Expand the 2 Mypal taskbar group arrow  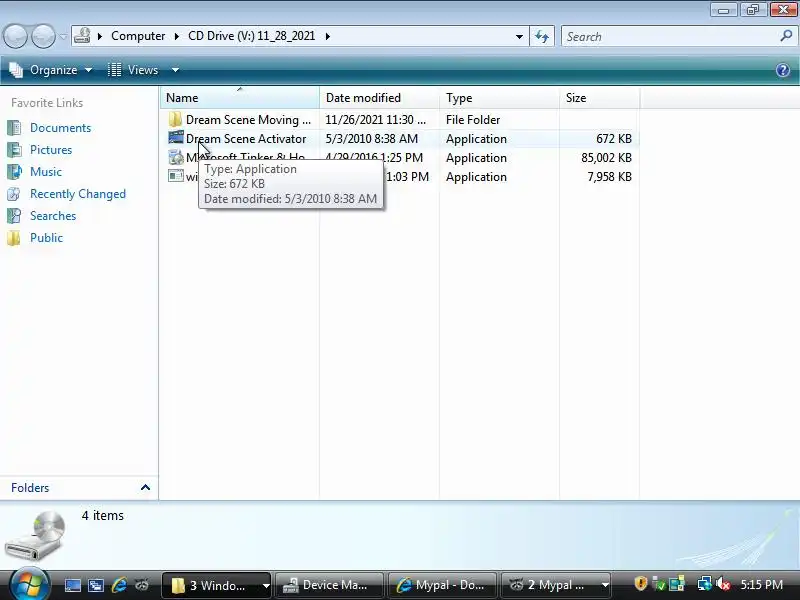[605, 585]
